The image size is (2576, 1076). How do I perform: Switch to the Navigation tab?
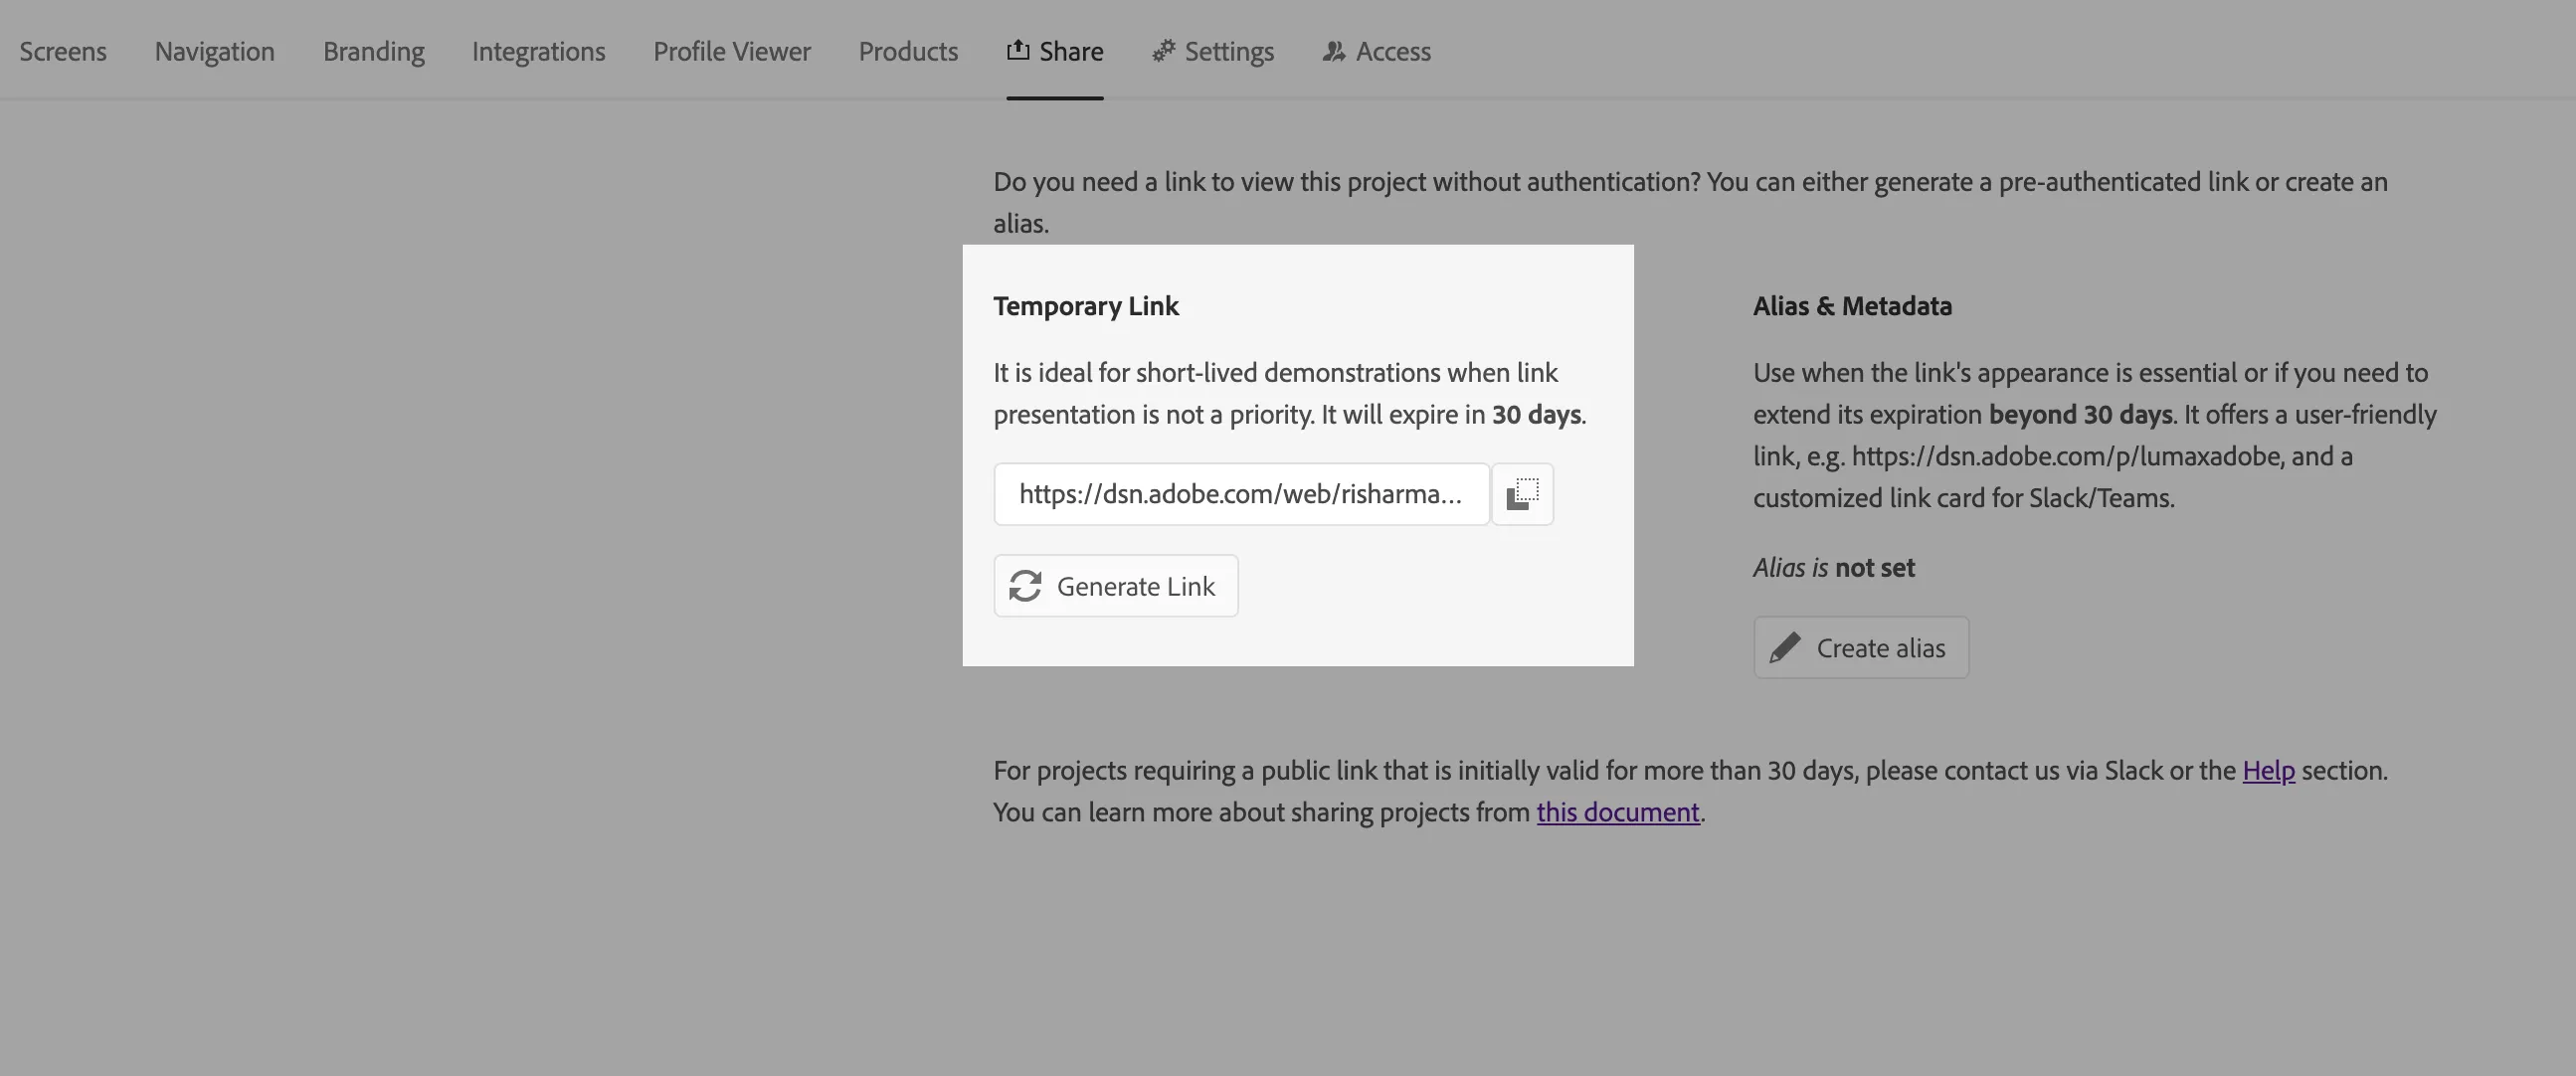pyautogui.click(x=214, y=51)
